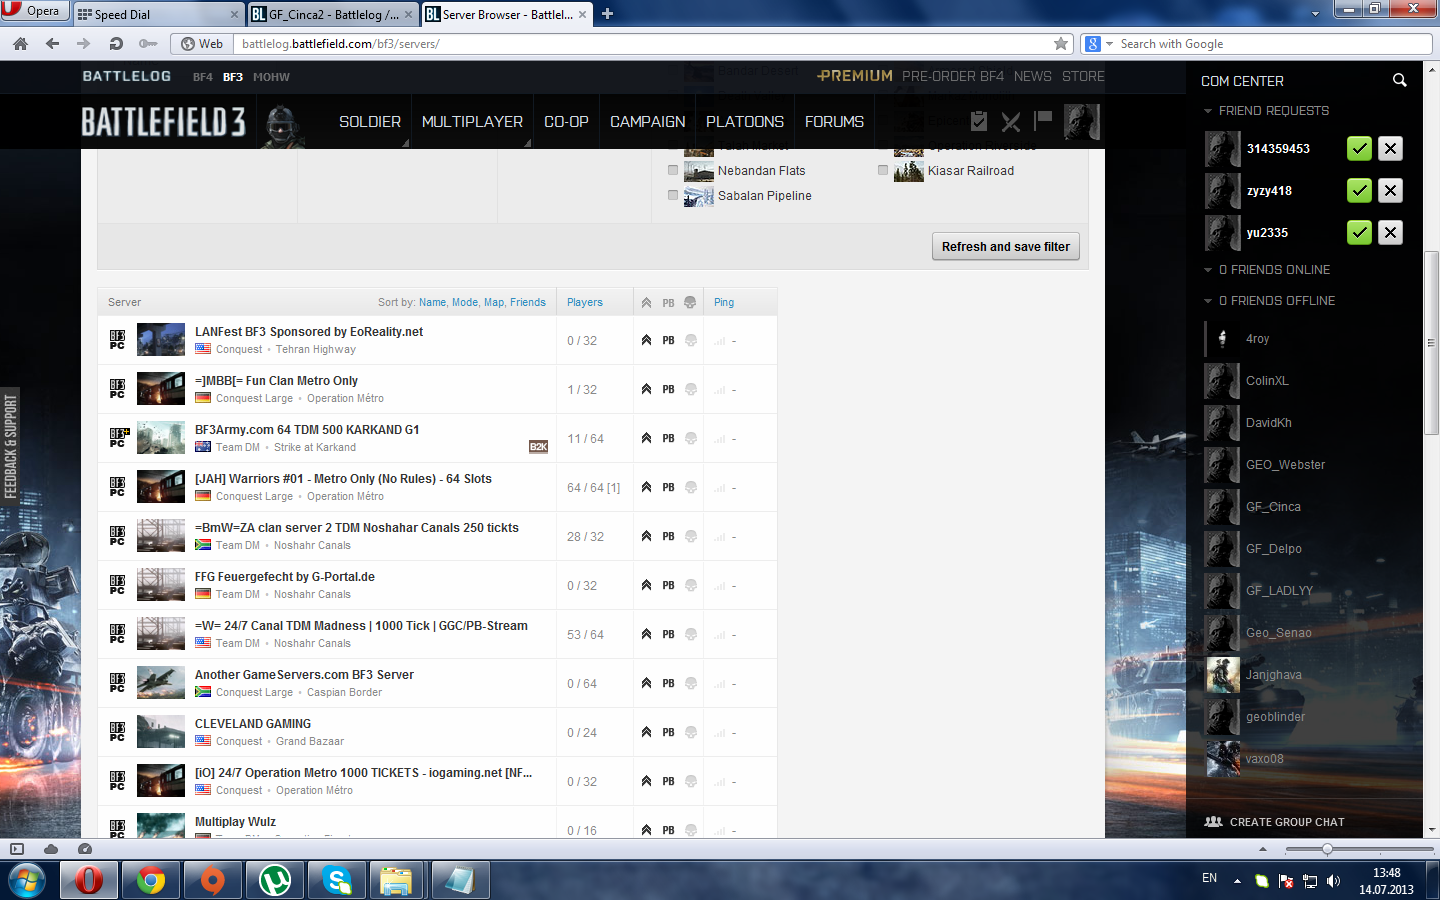Switch to the GF_Cinca2 Battlelog tab
Screen dimensions: 1440x900
pyautogui.click(x=332, y=14)
